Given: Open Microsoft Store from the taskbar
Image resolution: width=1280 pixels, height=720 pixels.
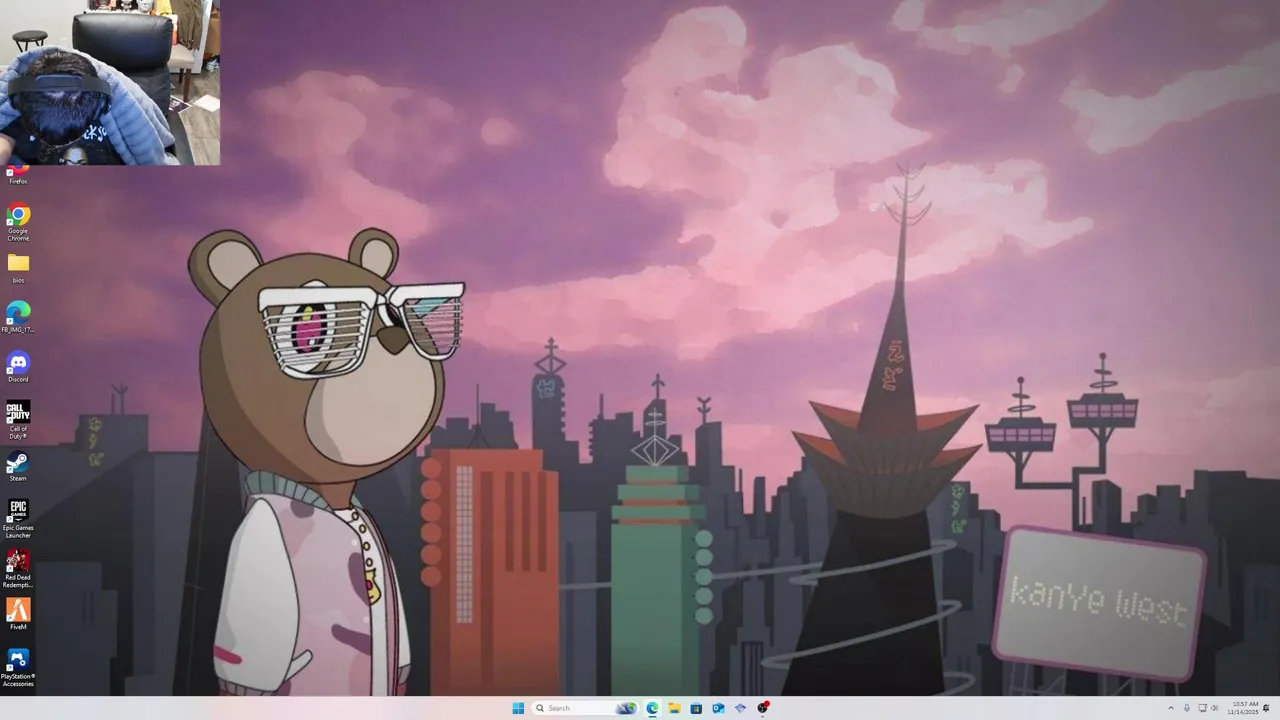Looking at the screenshot, I should tap(696, 708).
